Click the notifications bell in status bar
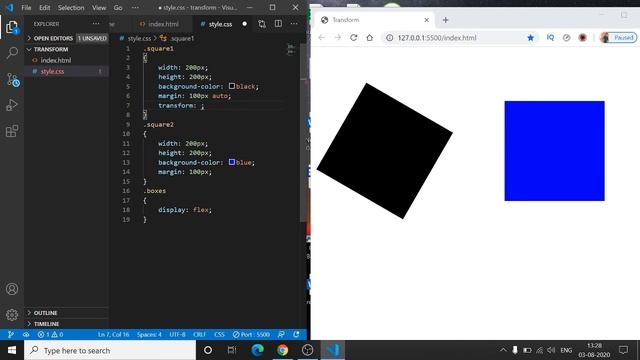 [x=296, y=334]
